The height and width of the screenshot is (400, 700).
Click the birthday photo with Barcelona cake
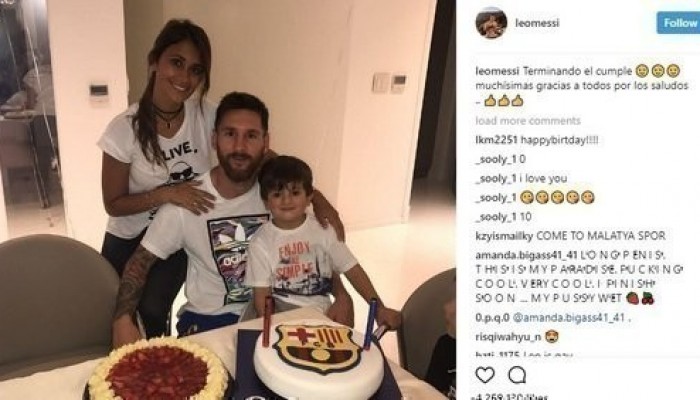tap(228, 200)
